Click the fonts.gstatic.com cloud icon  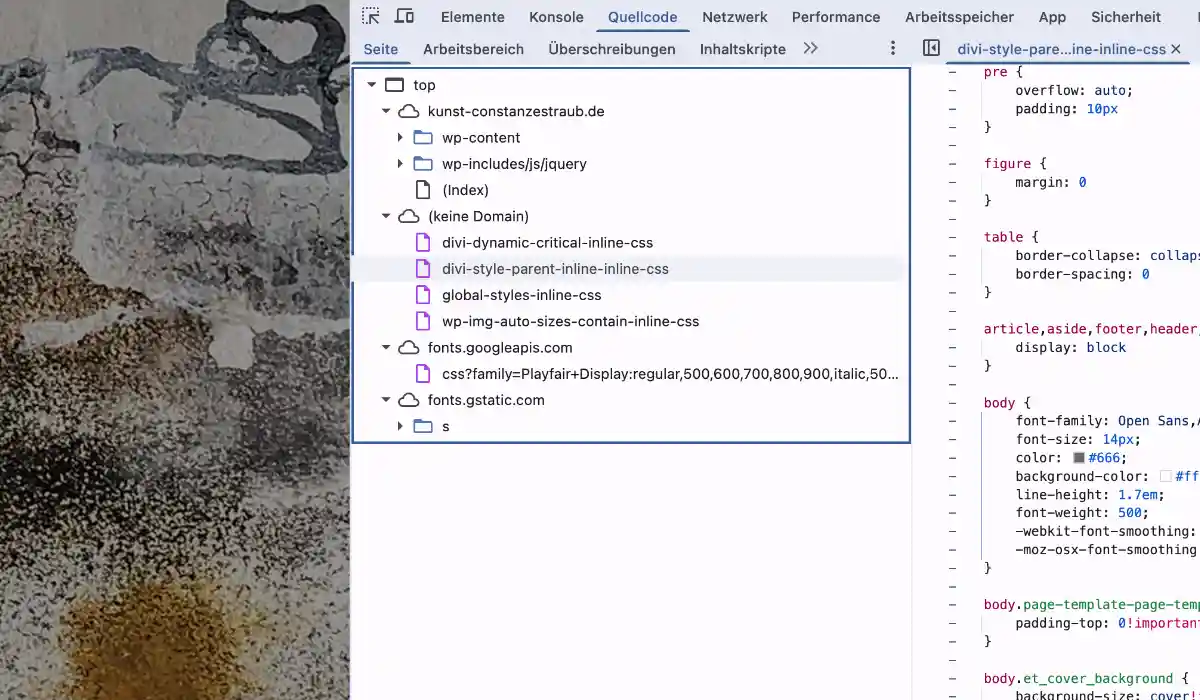click(x=409, y=400)
